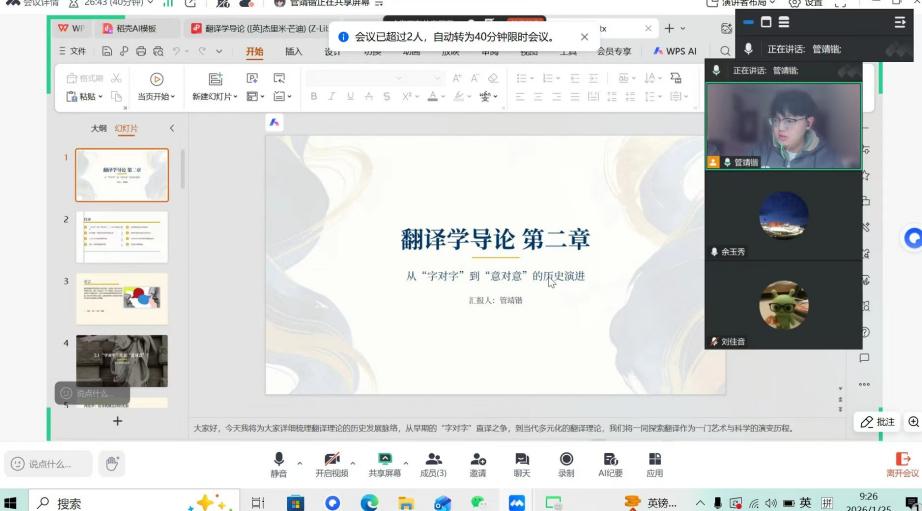Image resolution: width=922 pixels, height=511 pixels.
Task: Expand the 新建幻灯片 dropdown
Action: 237,97
